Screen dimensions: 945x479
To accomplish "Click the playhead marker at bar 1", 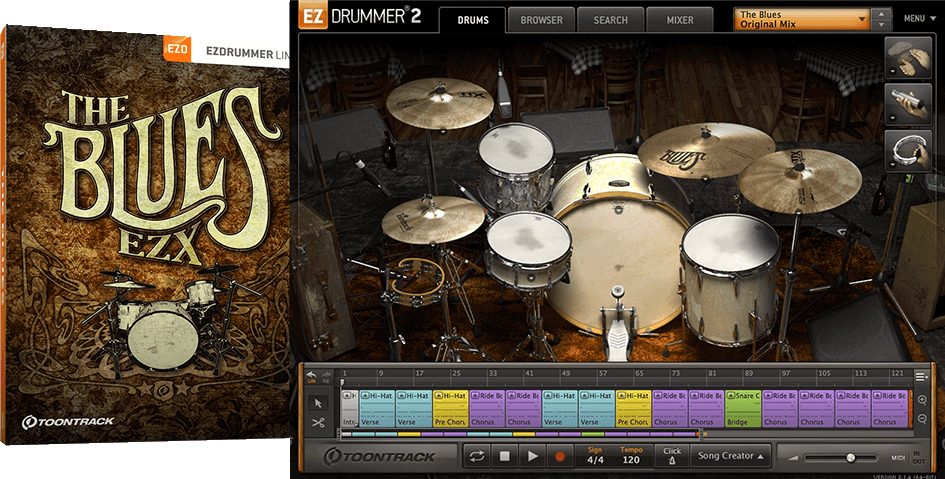I will tap(342, 382).
